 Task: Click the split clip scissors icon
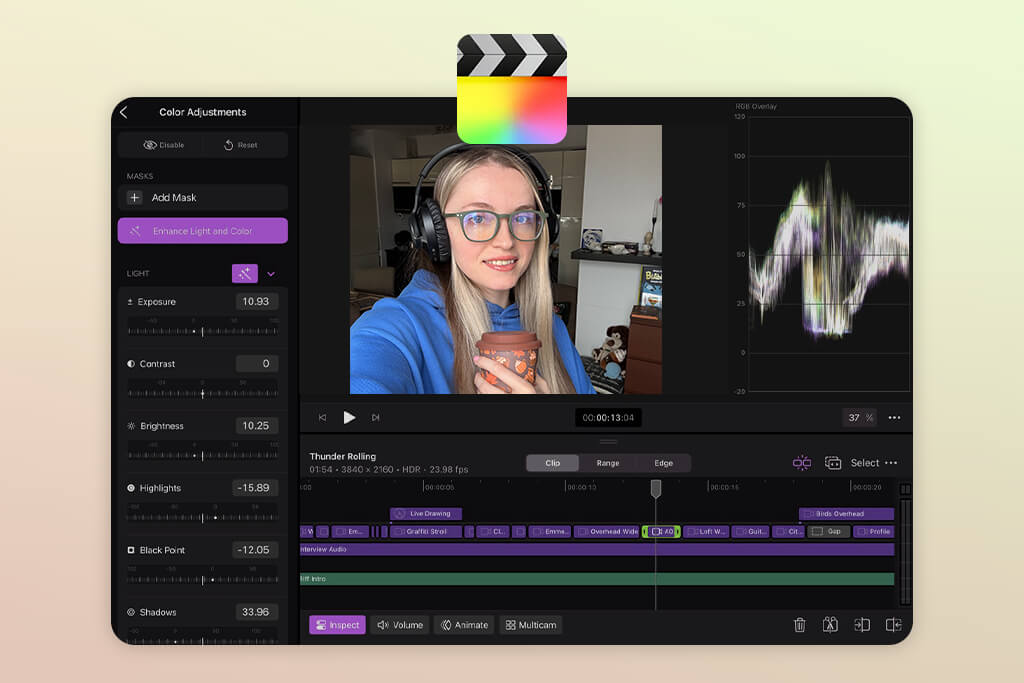click(830, 625)
